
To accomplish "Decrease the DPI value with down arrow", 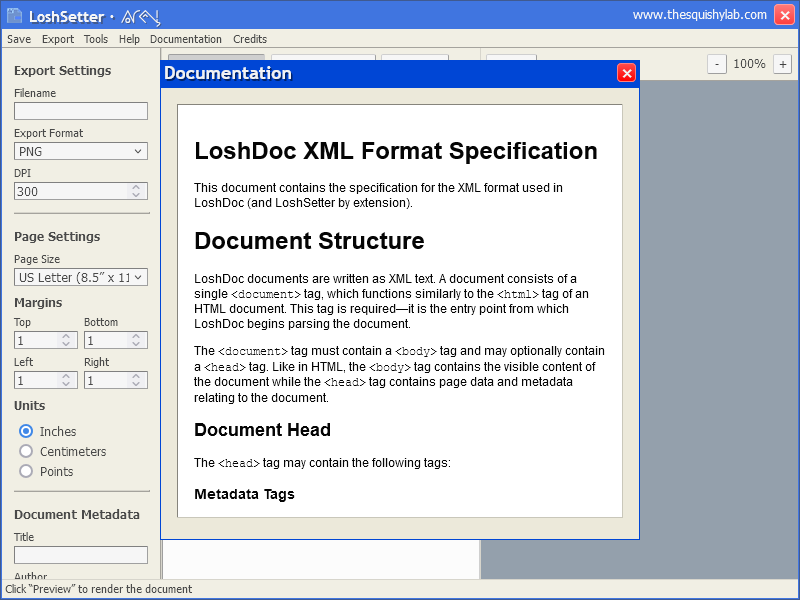I will point(136,195).
